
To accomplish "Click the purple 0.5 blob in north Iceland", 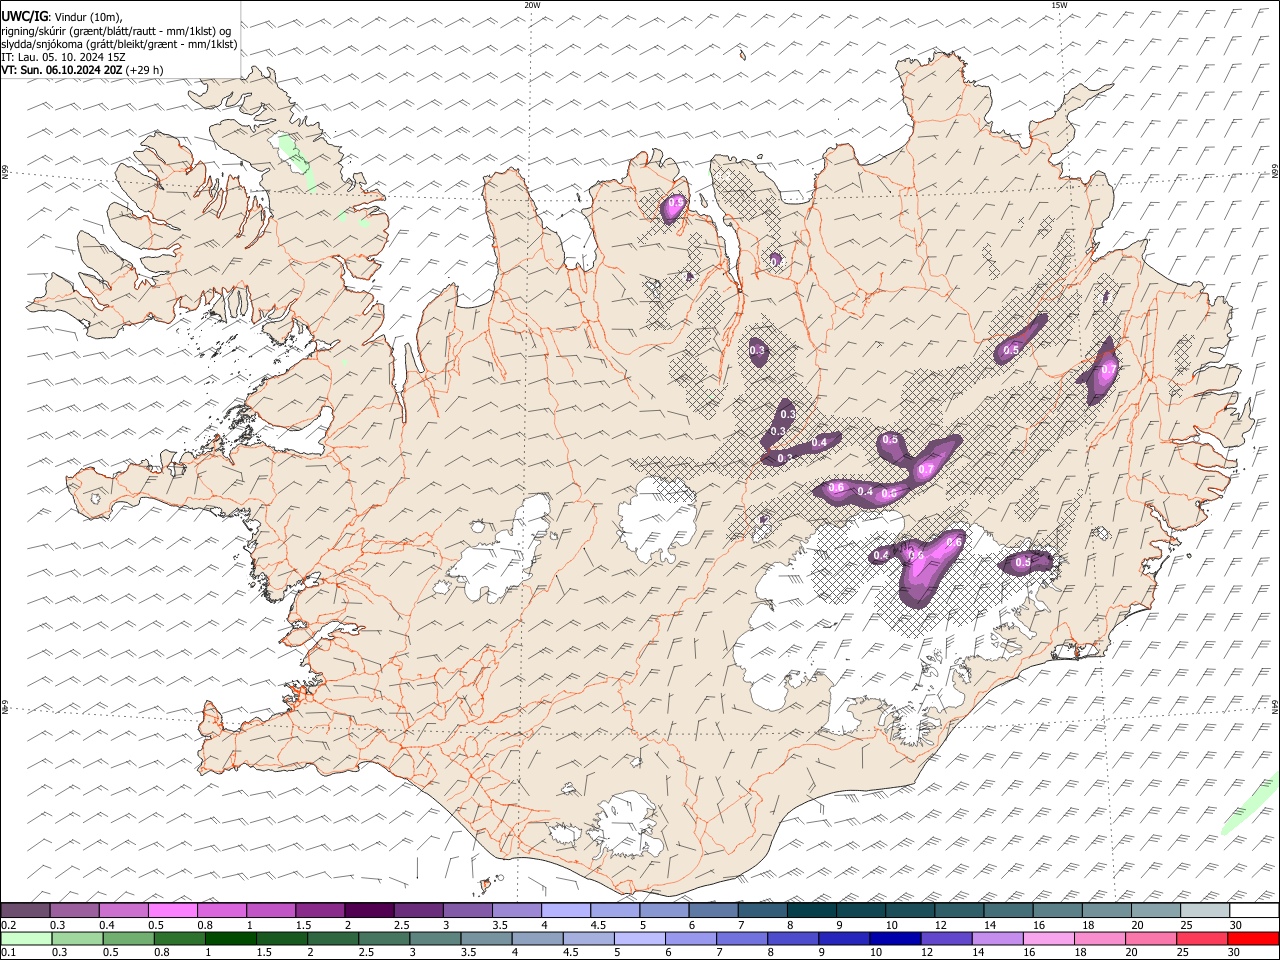I will click(674, 207).
